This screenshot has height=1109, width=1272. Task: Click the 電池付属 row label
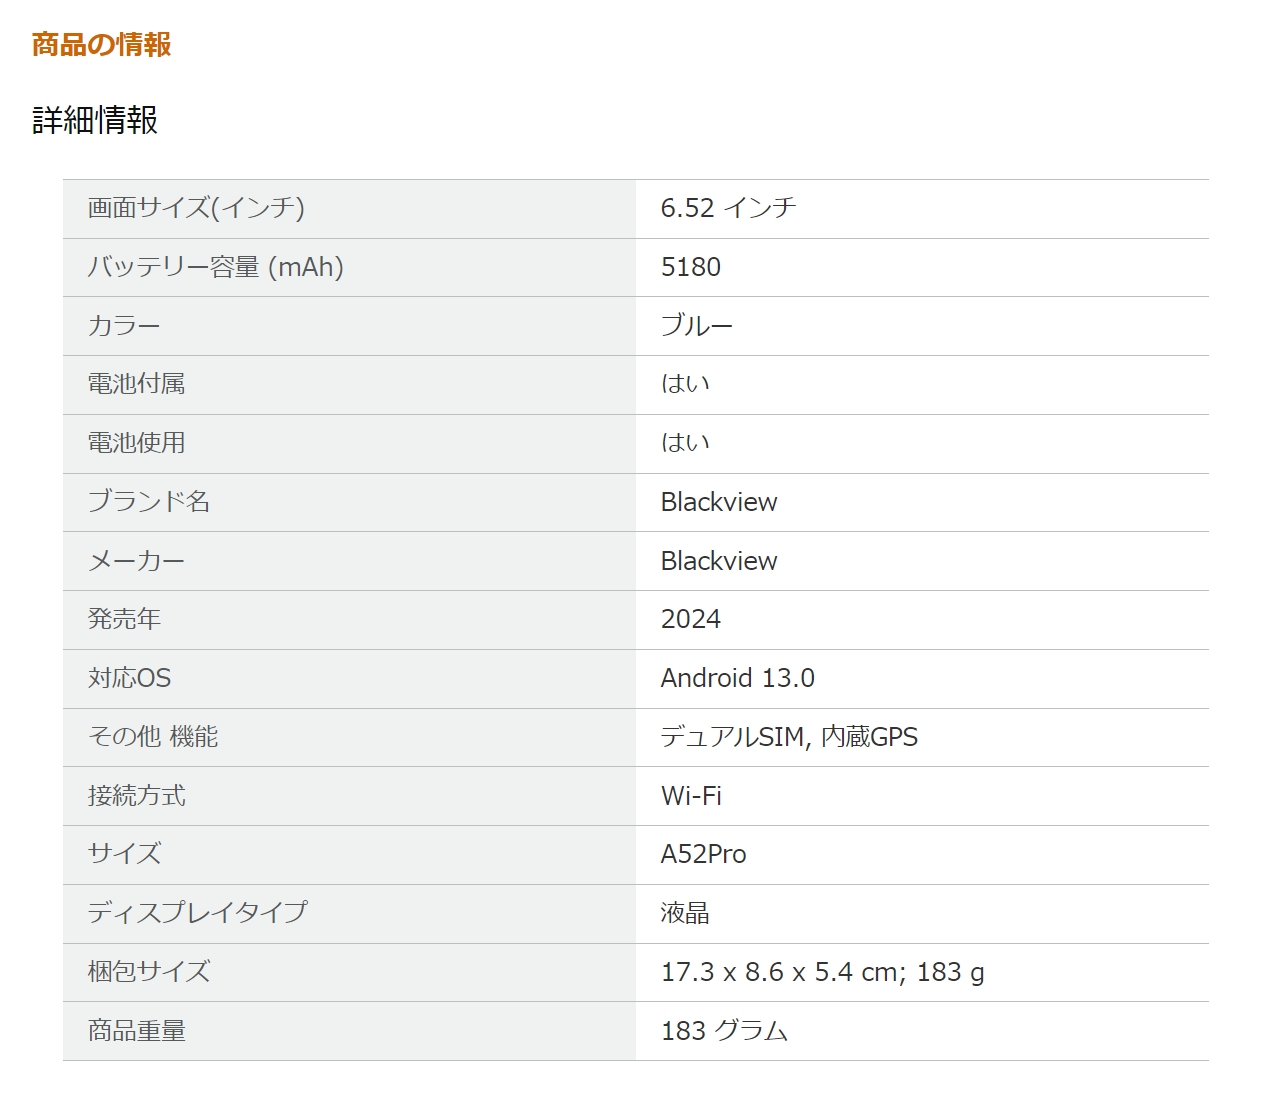coord(136,384)
